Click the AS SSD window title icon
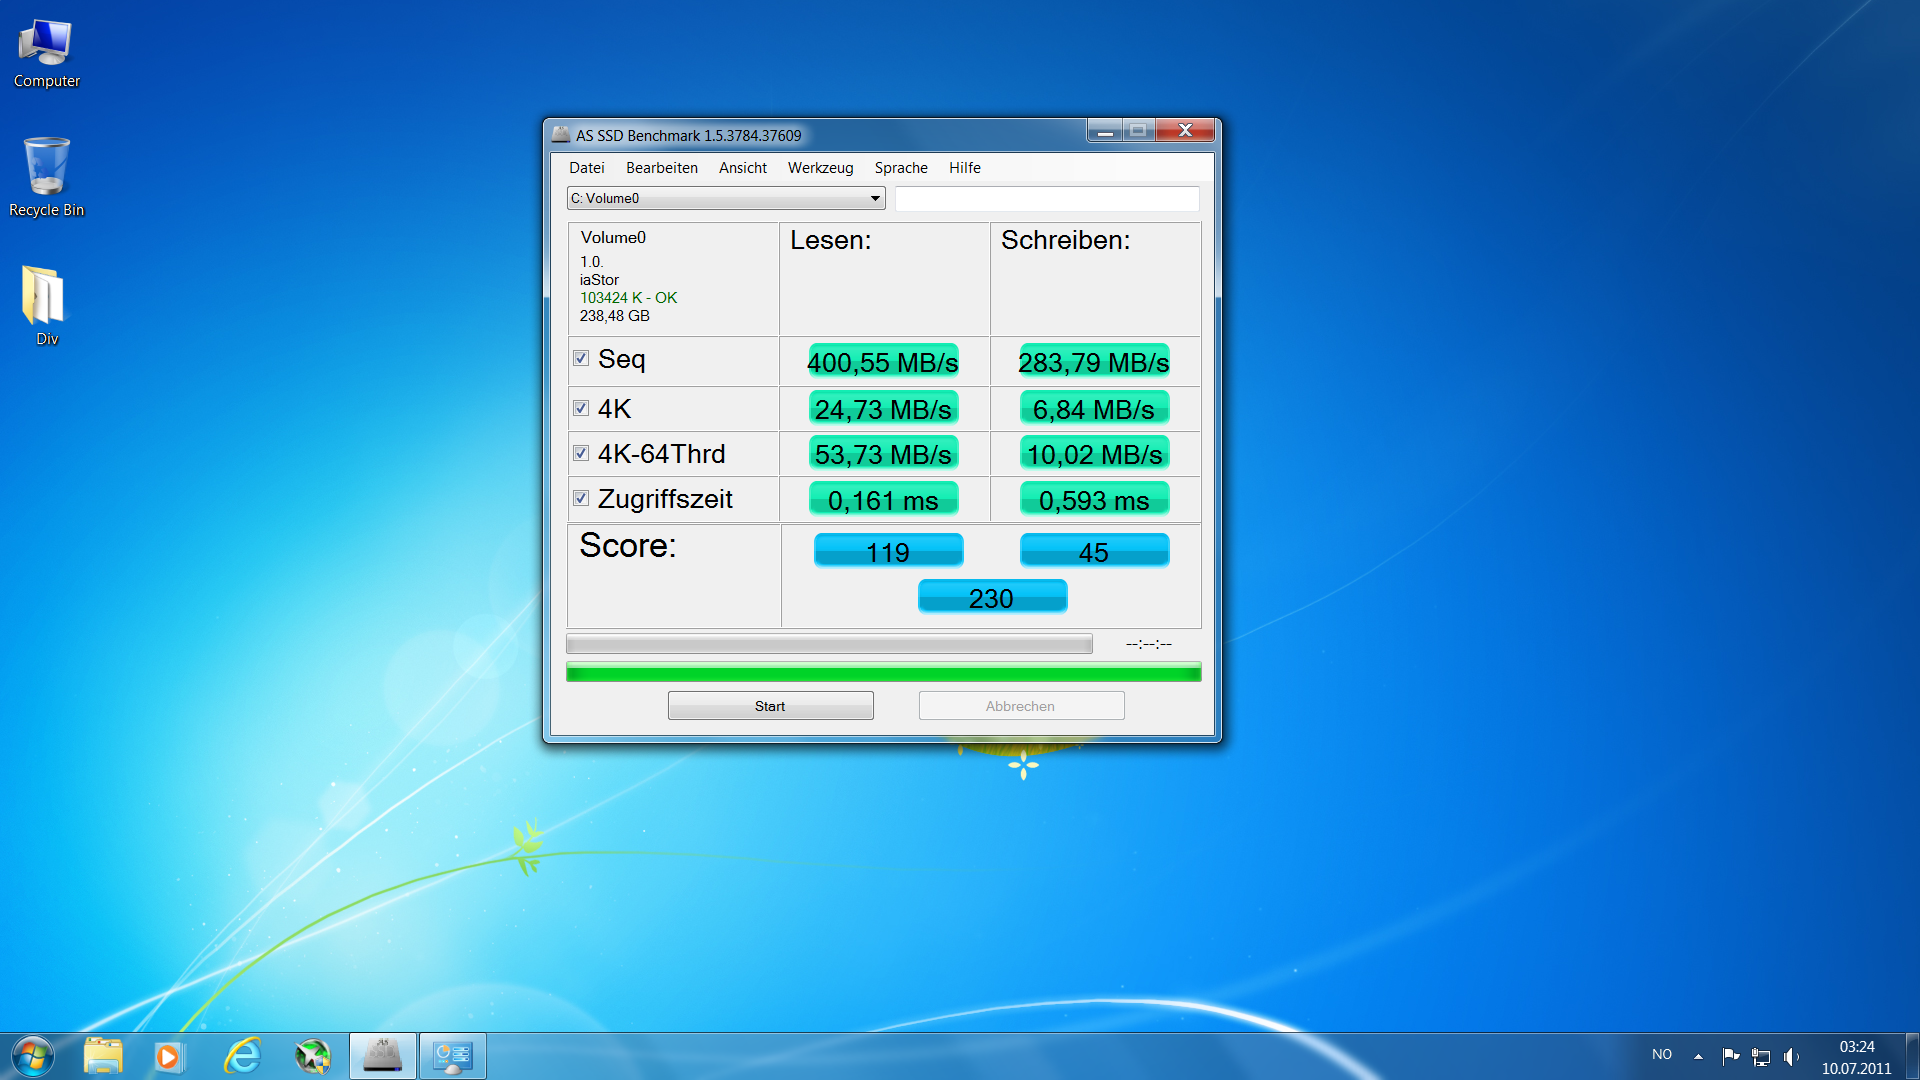Image resolution: width=1920 pixels, height=1080 pixels. pyautogui.click(x=561, y=134)
